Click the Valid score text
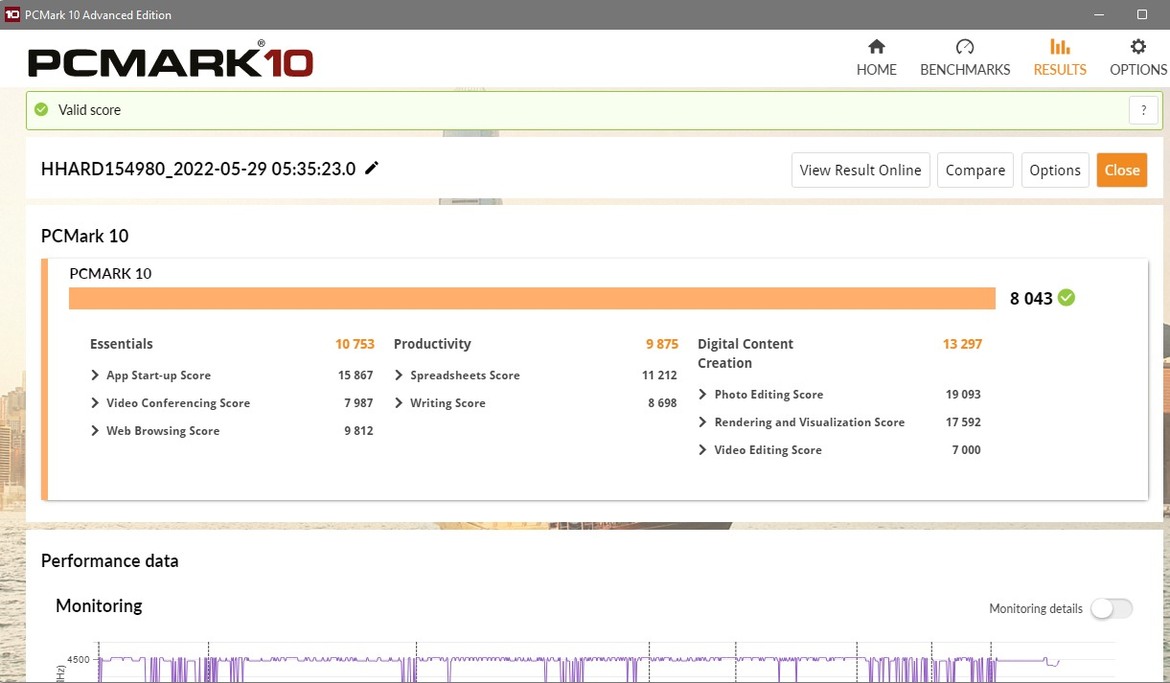 pyautogui.click(x=90, y=110)
